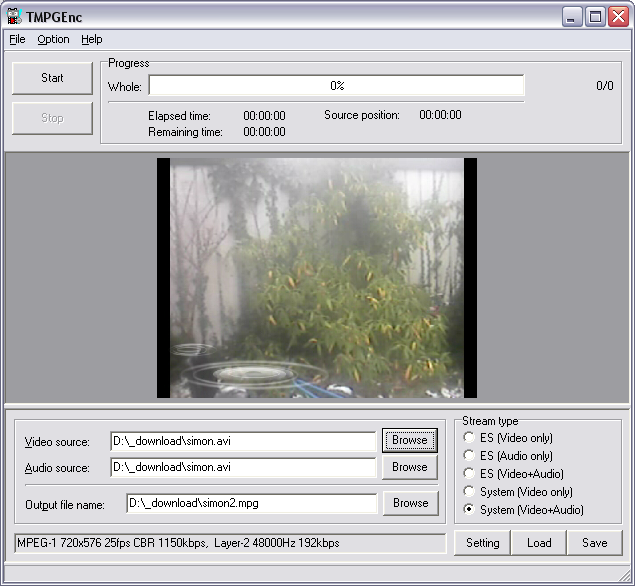Browse for the Video source file

tap(410, 440)
